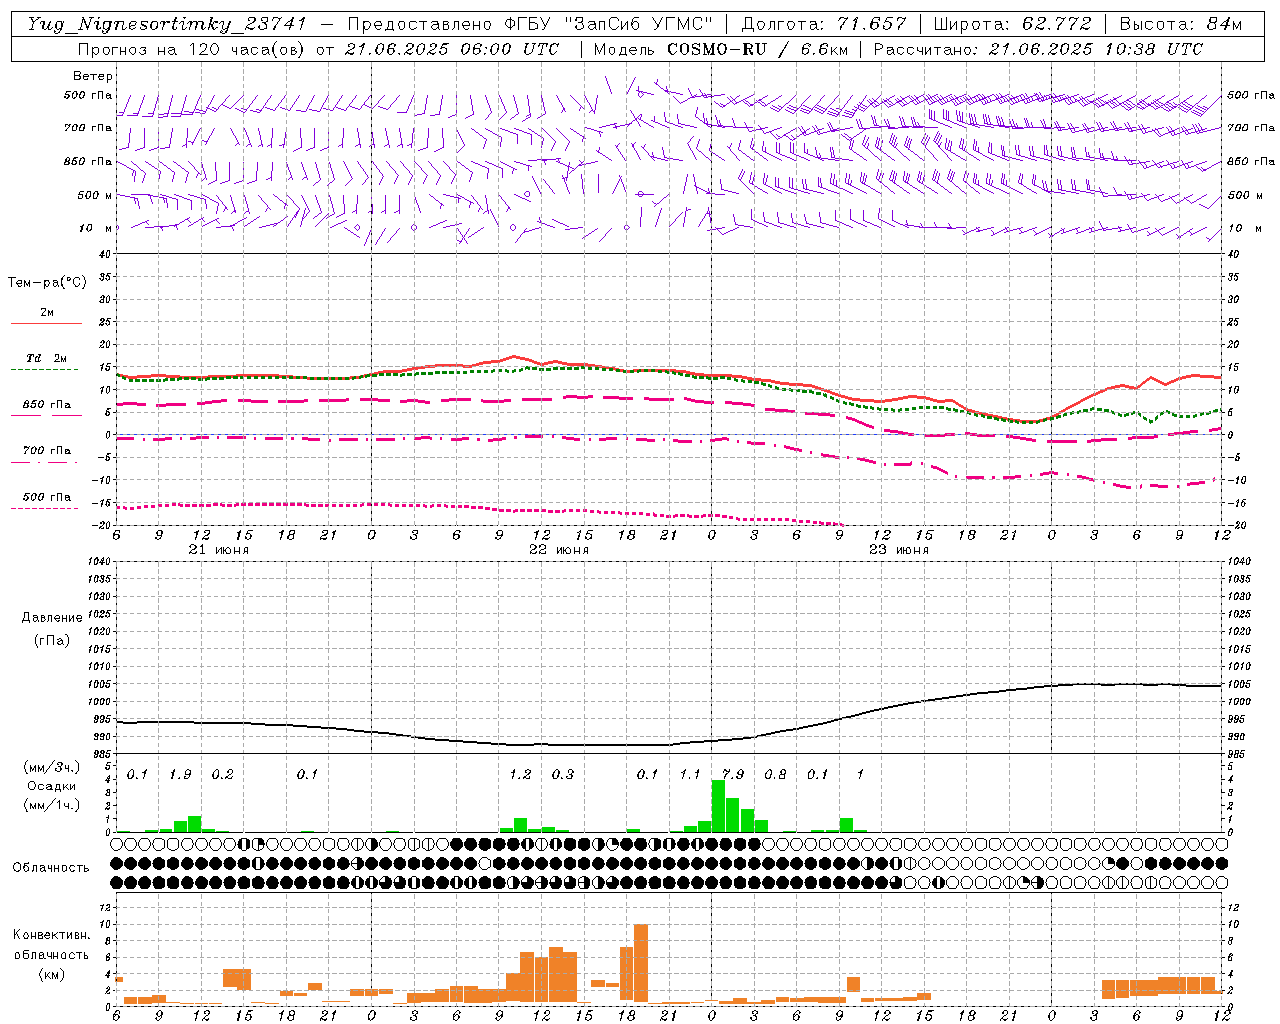This screenshot has height=1024, width=1280.
Task: Click the 7.9 precipitation total value
Action: click(x=733, y=774)
